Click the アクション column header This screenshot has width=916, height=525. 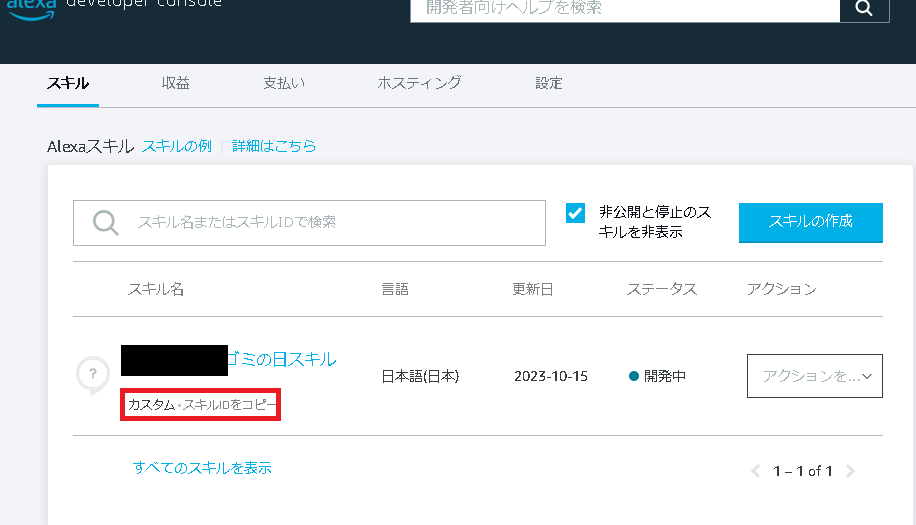(781, 289)
